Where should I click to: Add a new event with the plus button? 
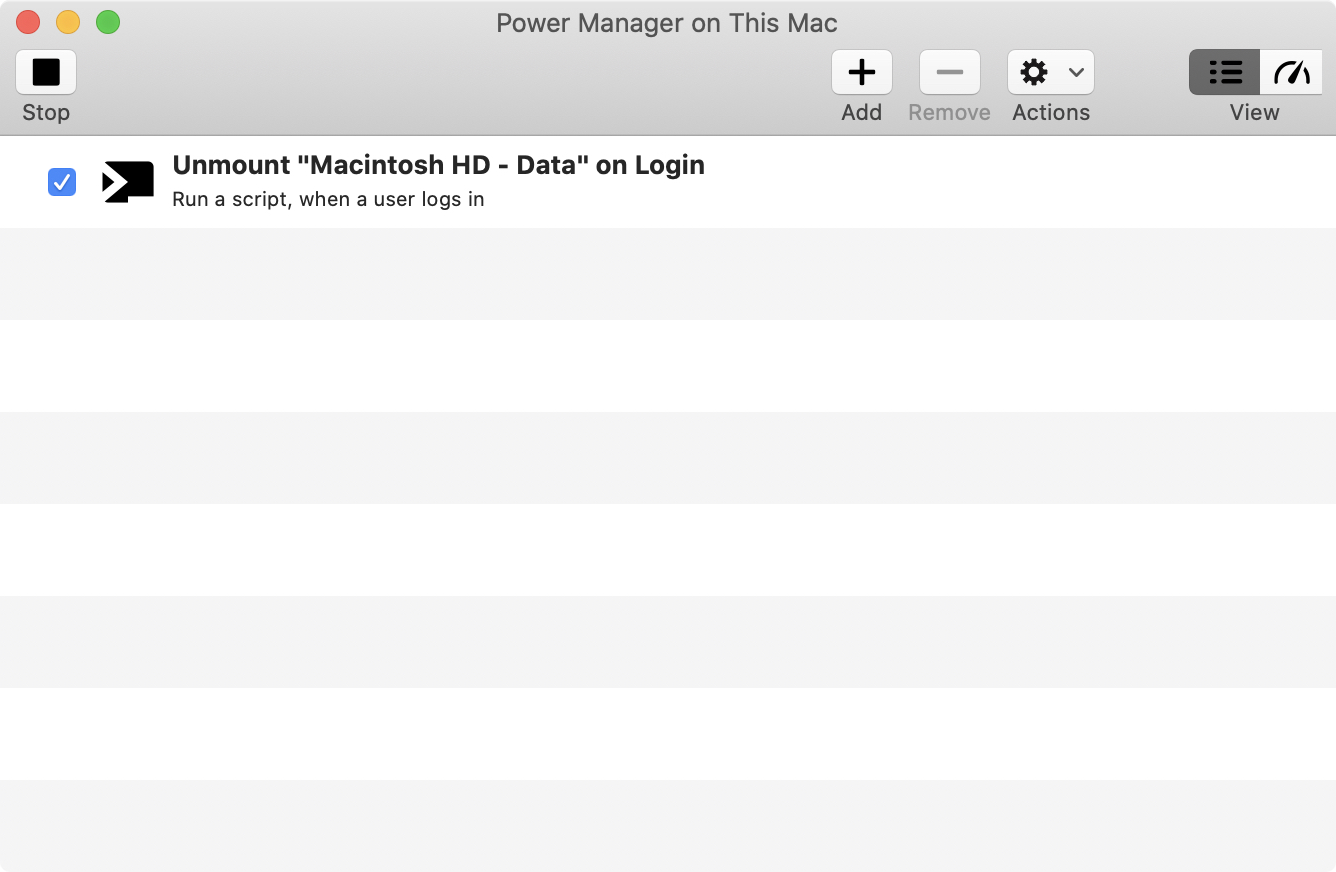tap(862, 72)
